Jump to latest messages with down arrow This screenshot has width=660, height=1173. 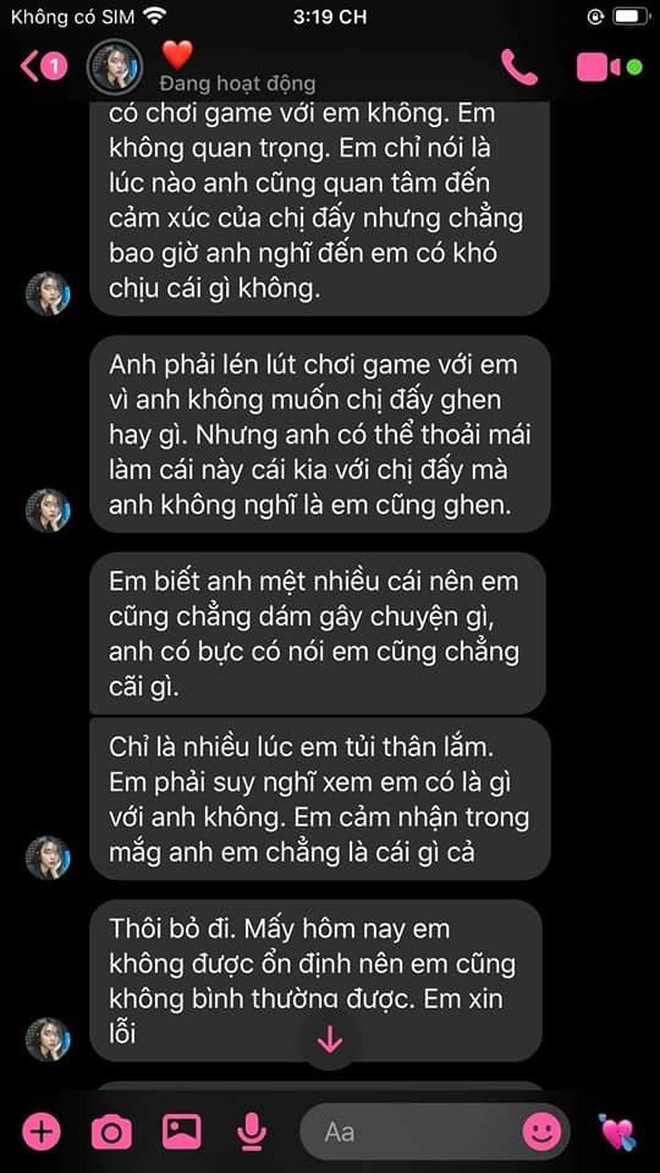pos(330,1040)
